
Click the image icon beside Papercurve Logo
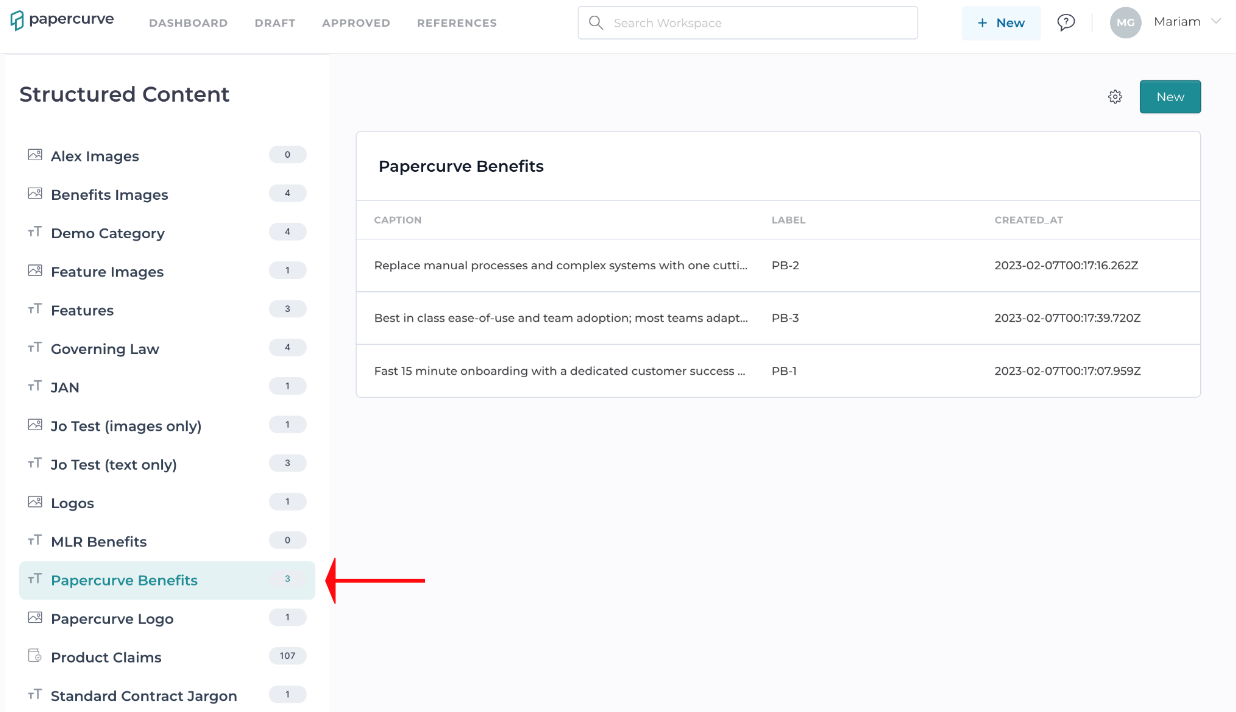34,617
